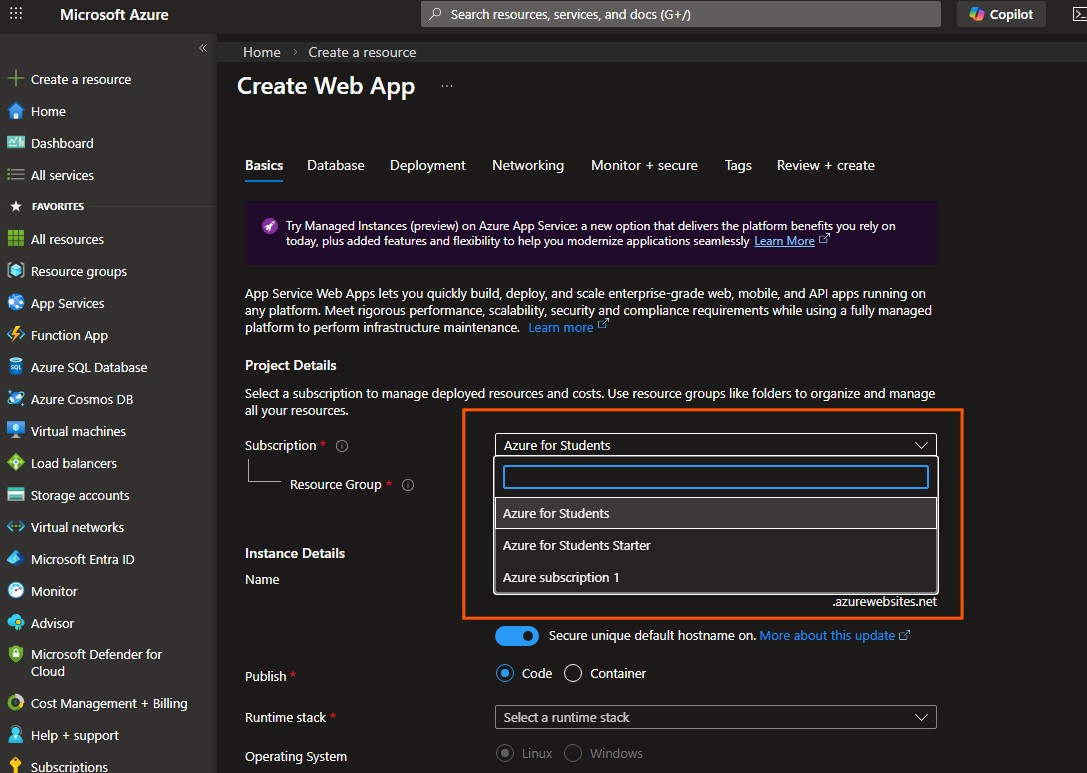
Task: Click the Help + support person icon
Action: point(15,735)
